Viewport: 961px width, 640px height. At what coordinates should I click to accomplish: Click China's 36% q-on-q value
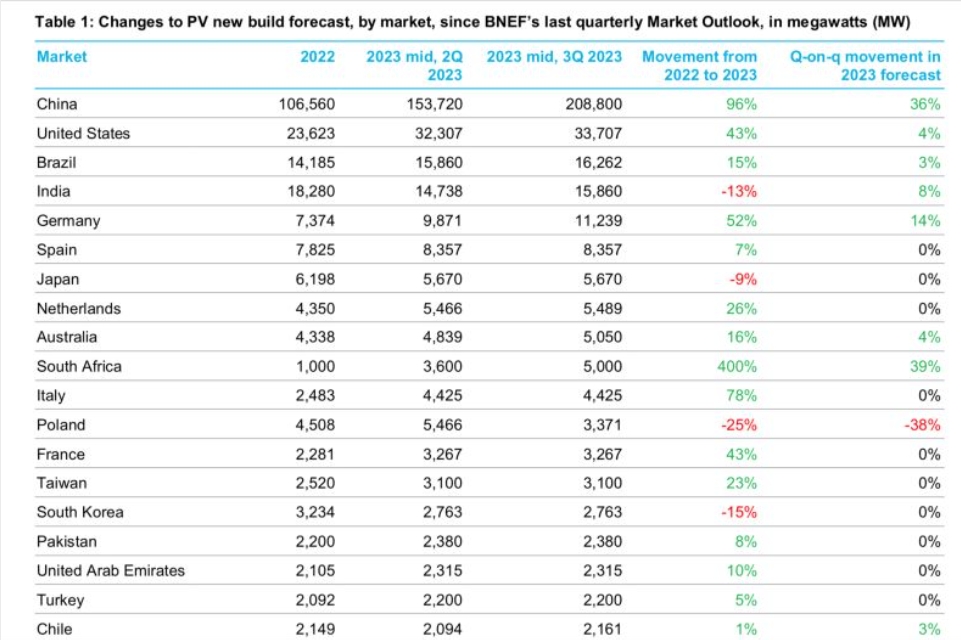click(x=925, y=104)
